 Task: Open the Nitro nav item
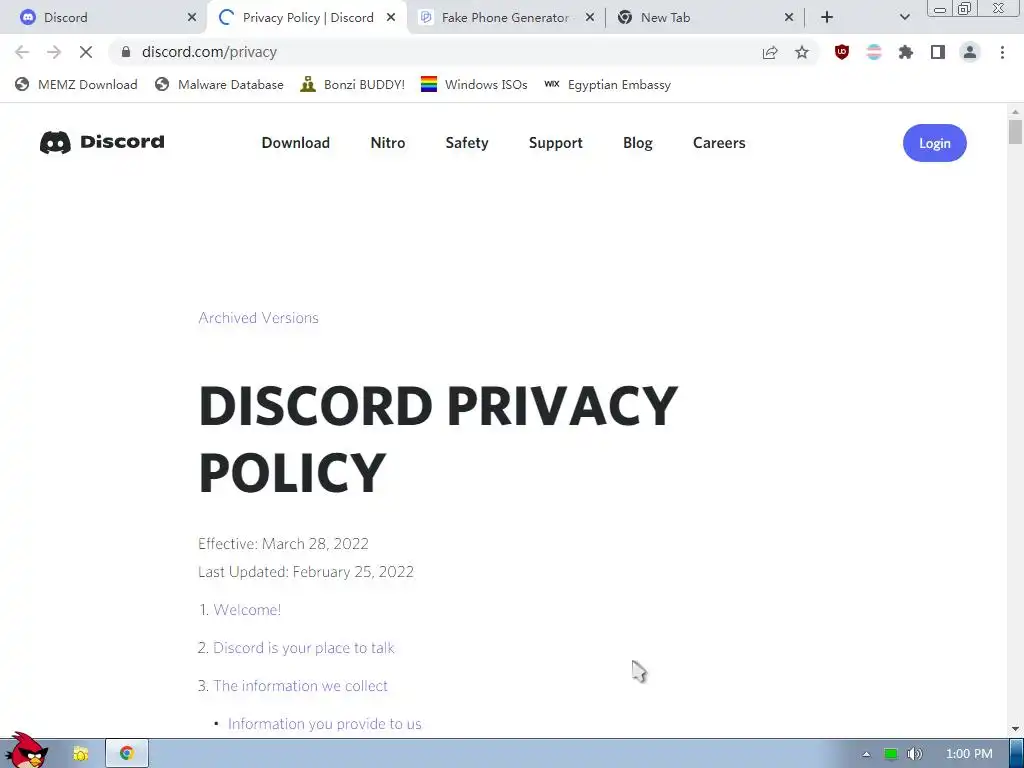388,142
